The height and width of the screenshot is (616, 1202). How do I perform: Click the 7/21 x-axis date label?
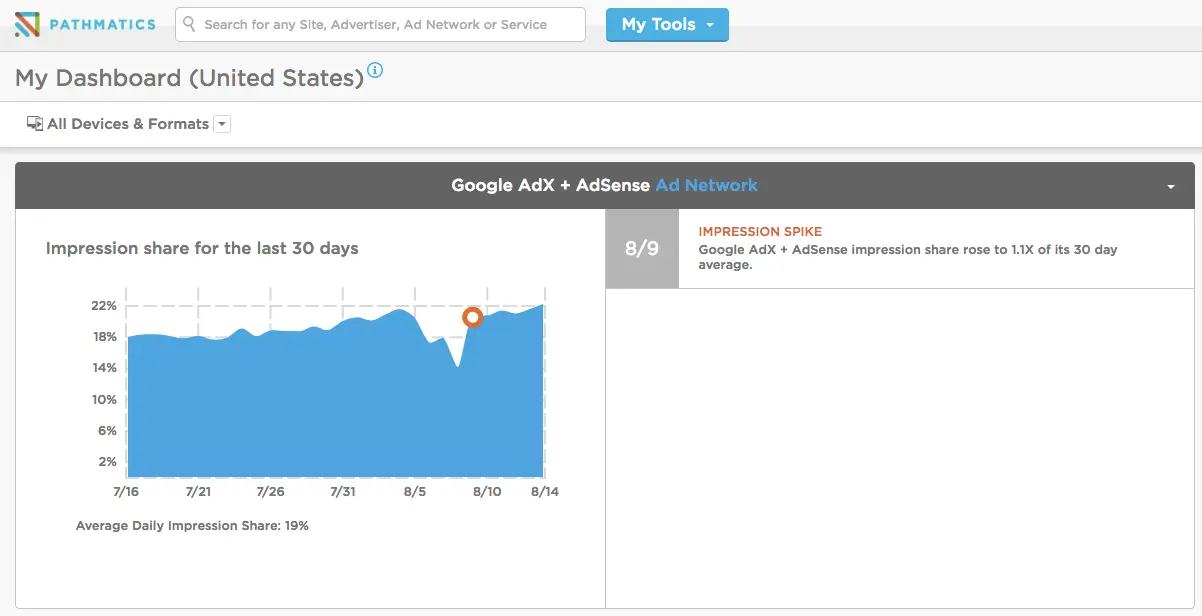tap(199, 492)
